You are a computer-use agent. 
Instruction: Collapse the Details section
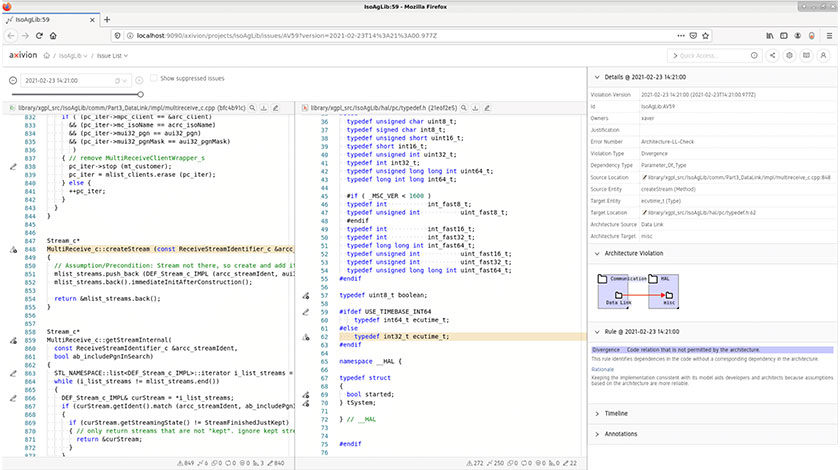tap(596, 76)
